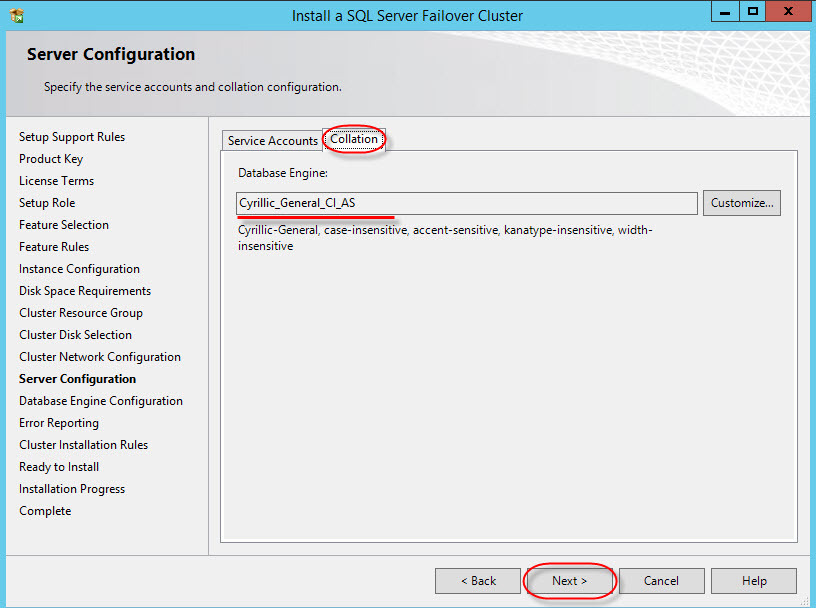This screenshot has width=816, height=608.
Task: Select Error Reporting in sidebar
Action: 59,423
